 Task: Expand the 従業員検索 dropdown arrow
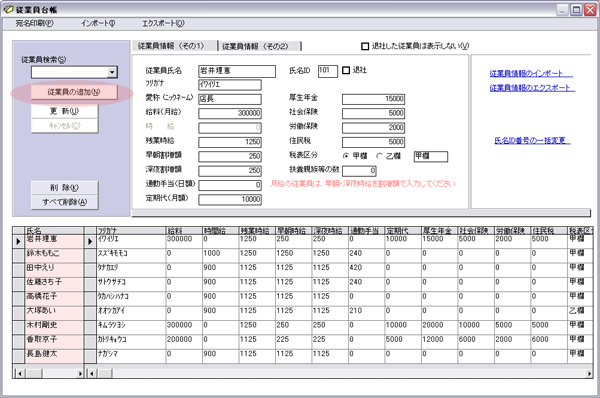[x=112, y=72]
